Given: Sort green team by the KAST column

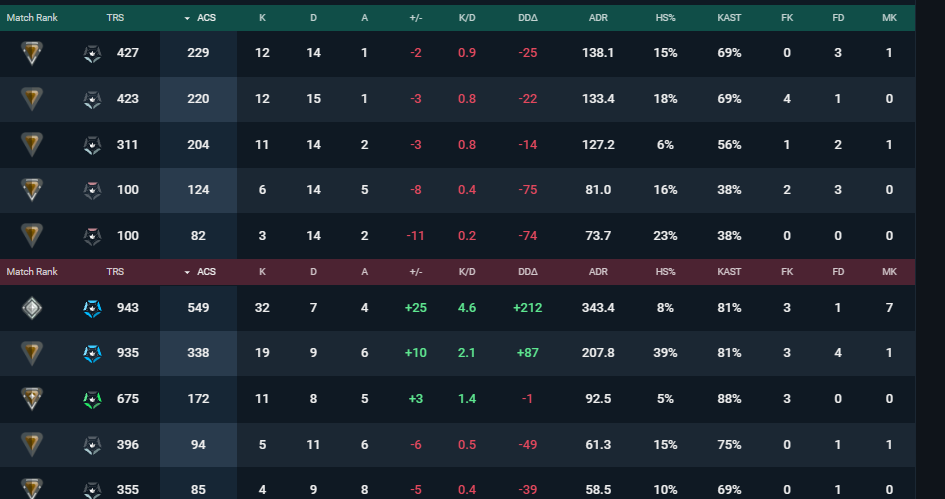Looking at the screenshot, I should coord(729,18).
